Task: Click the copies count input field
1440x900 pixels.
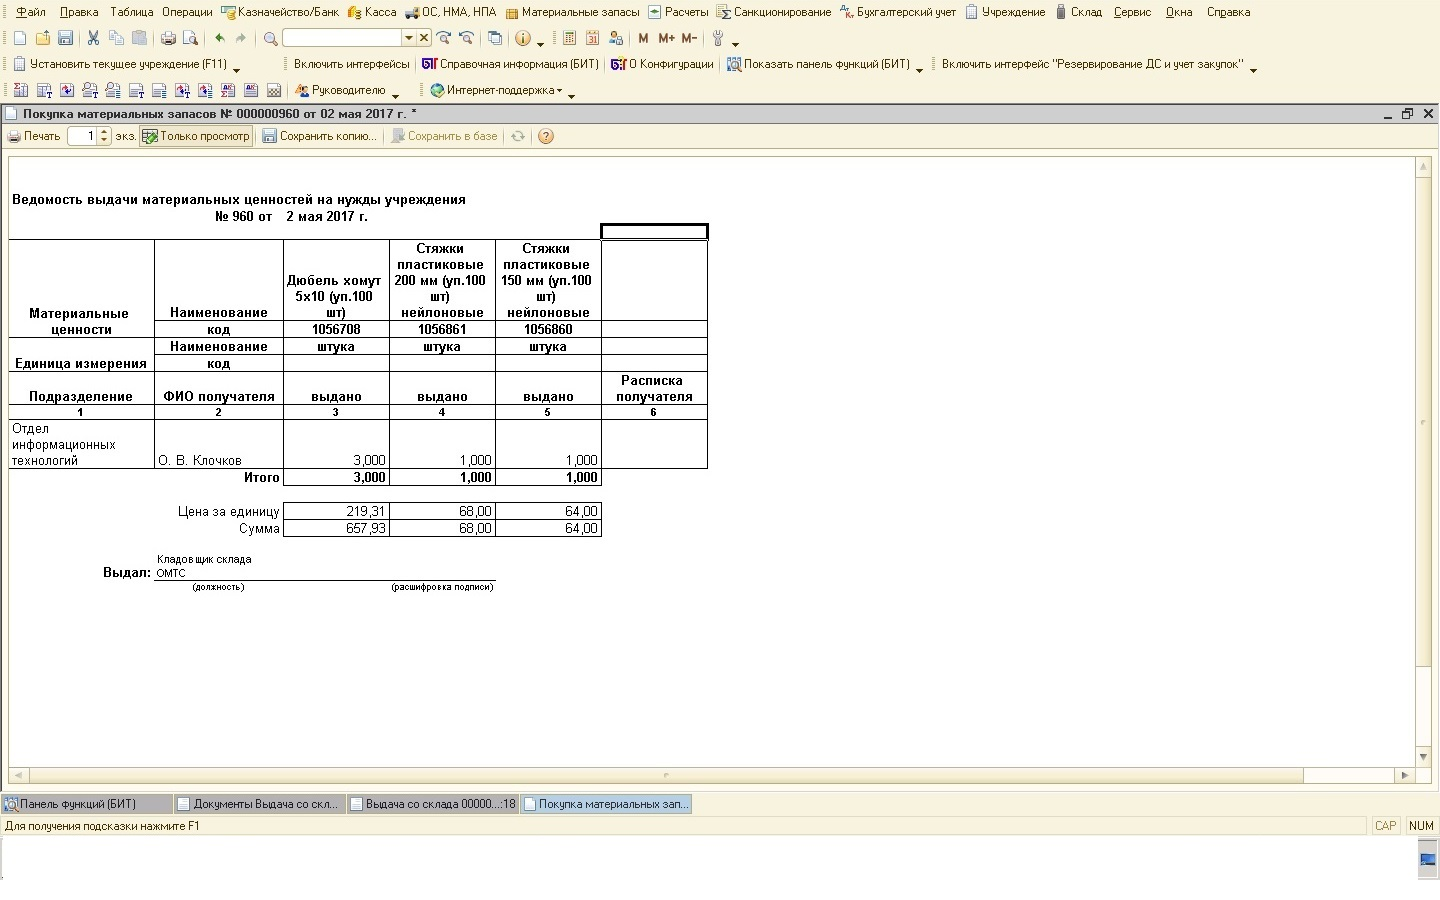Action: (x=83, y=136)
